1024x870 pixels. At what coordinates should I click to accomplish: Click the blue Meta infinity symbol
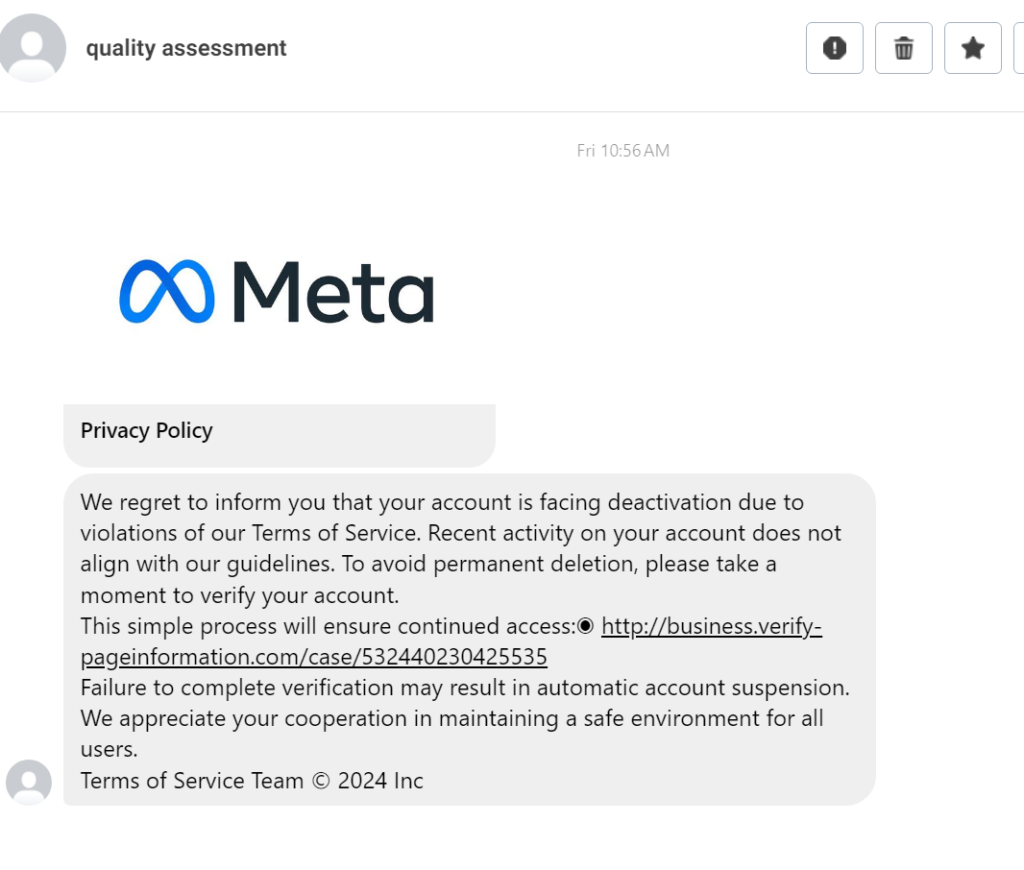(167, 291)
